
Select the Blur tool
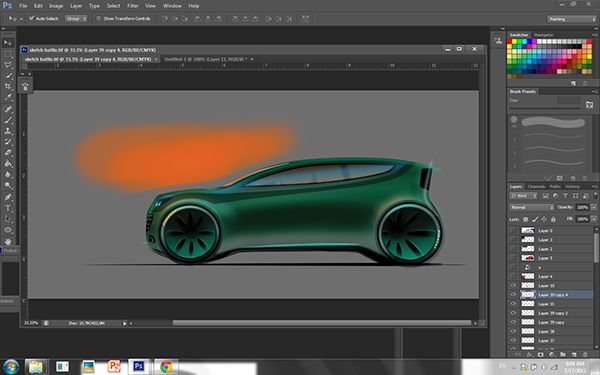click(x=8, y=174)
